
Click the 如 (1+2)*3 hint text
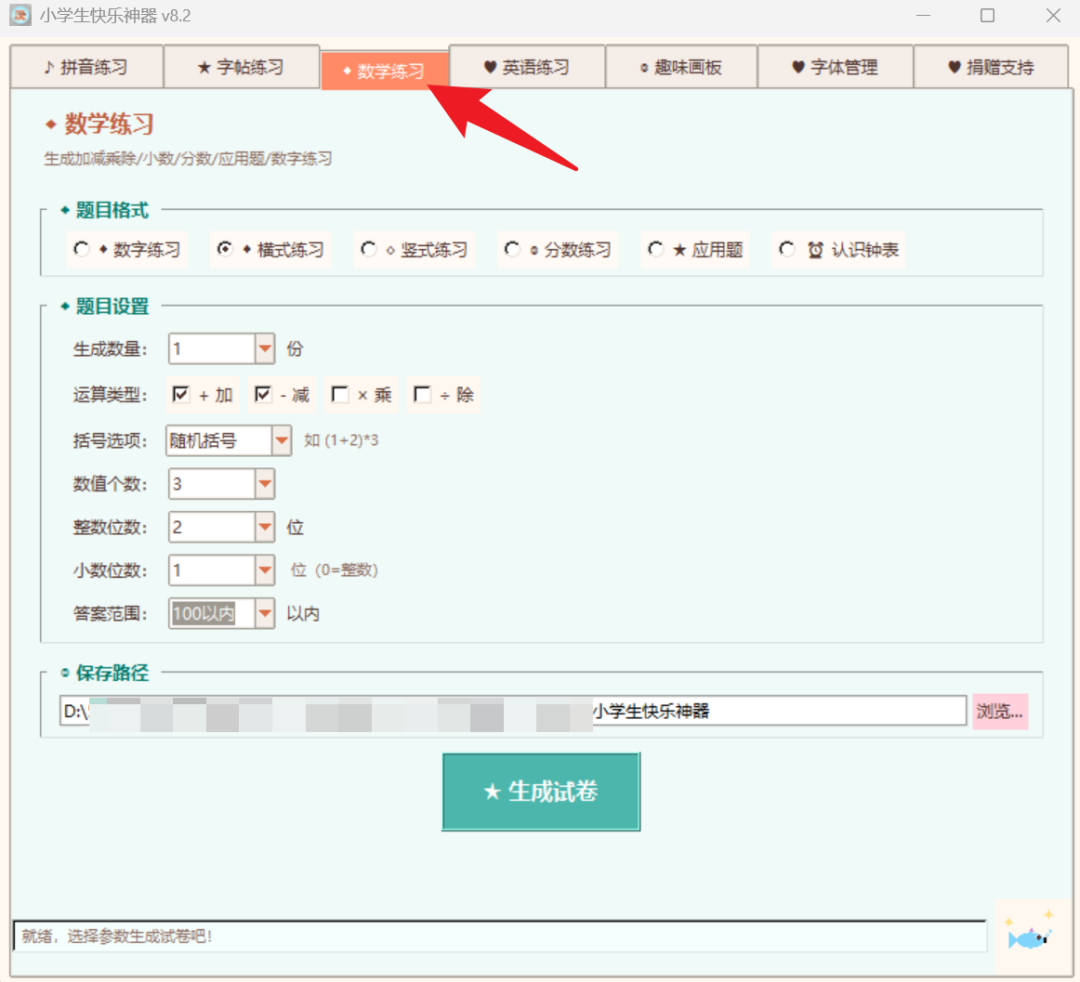click(x=342, y=440)
